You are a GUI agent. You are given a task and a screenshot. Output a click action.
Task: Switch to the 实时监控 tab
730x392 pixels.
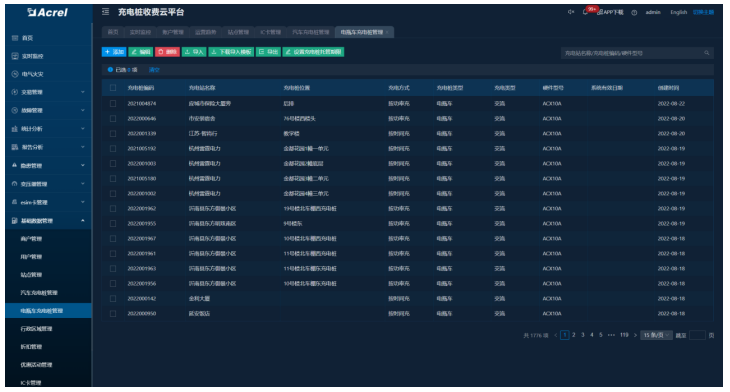(140, 32)
